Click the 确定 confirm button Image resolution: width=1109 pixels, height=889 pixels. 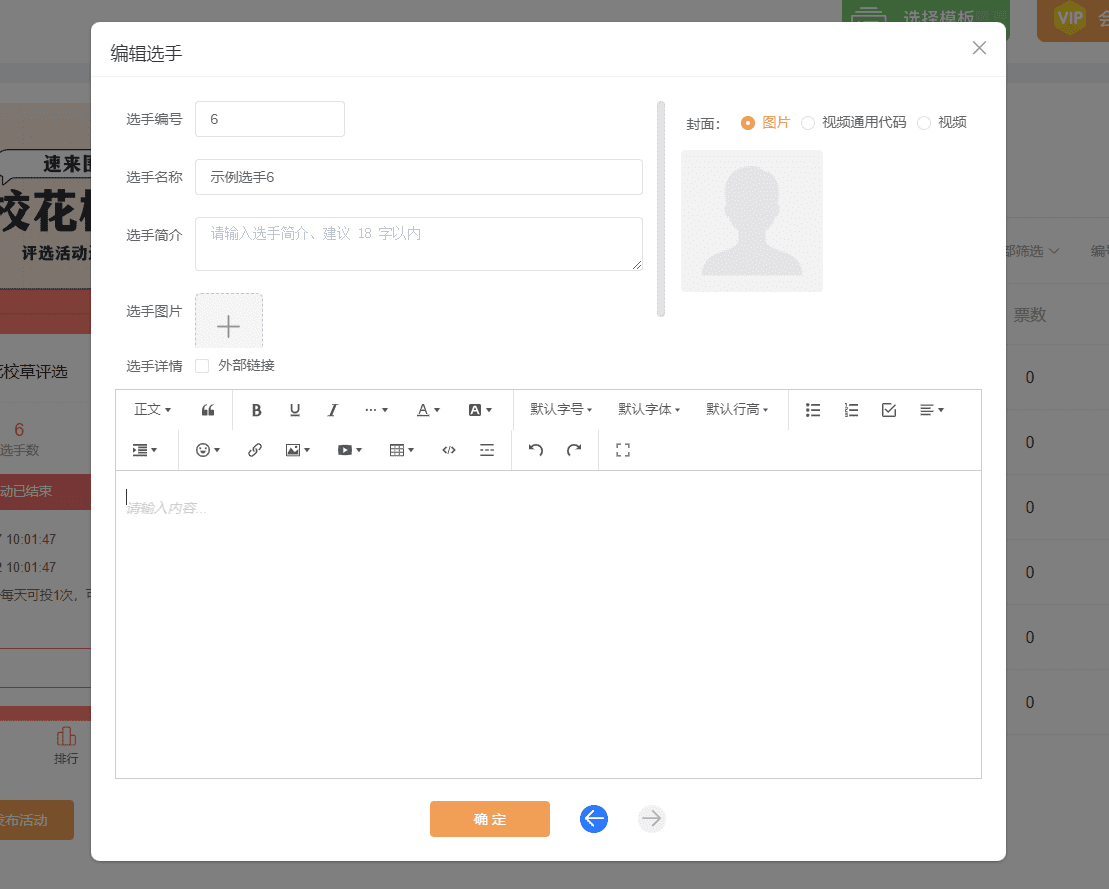coord(489,819)
